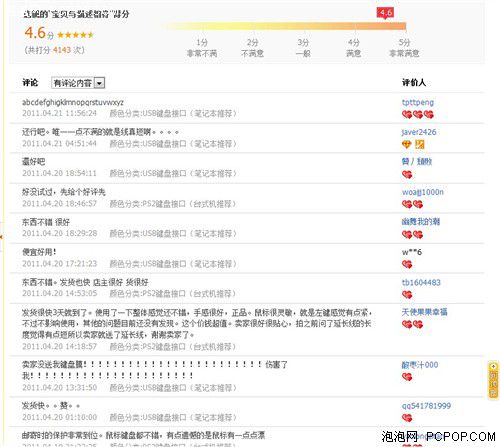Click the diamond badge icon under javer2426
The width and height of the screenshot is (500, 447).
[407, 144]
